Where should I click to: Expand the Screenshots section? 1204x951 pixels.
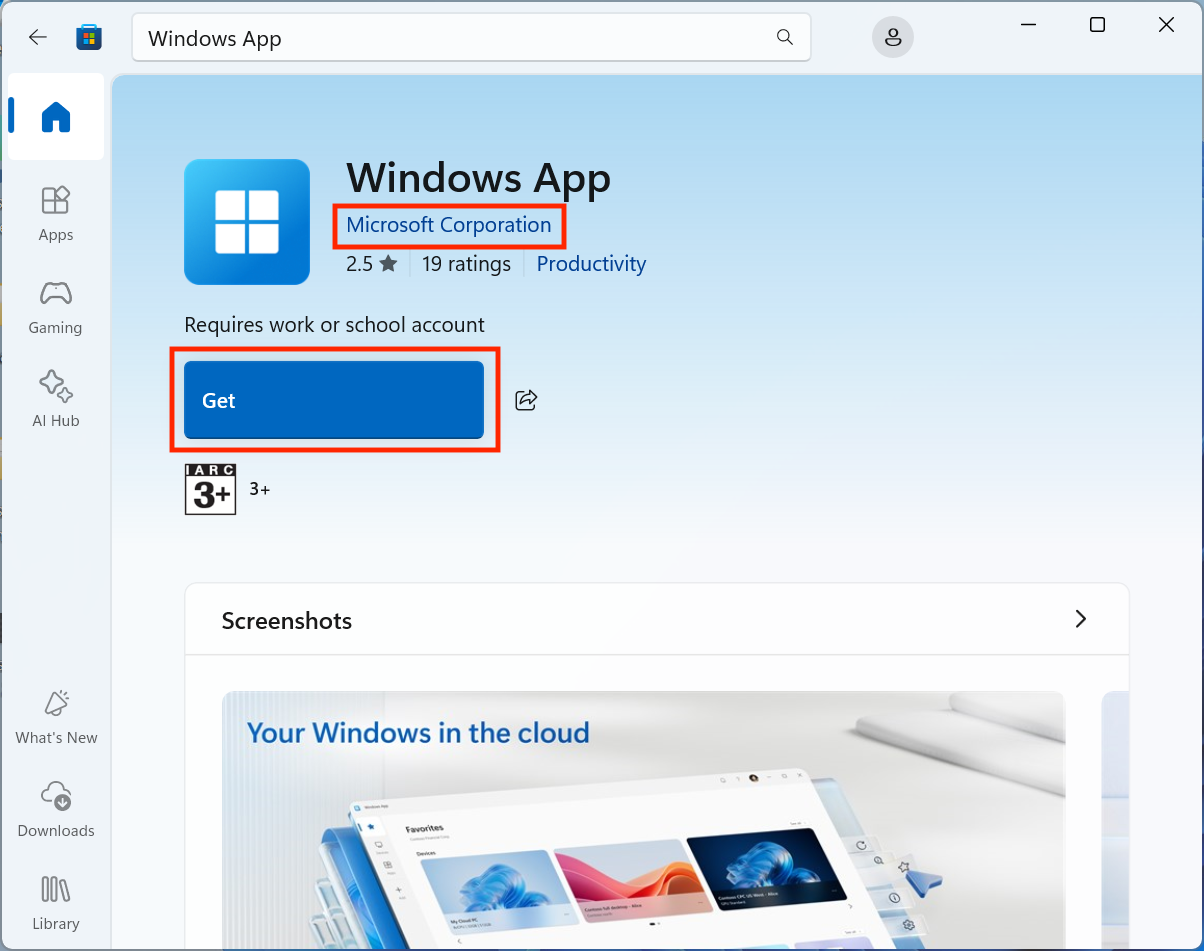coord(1080,619)
